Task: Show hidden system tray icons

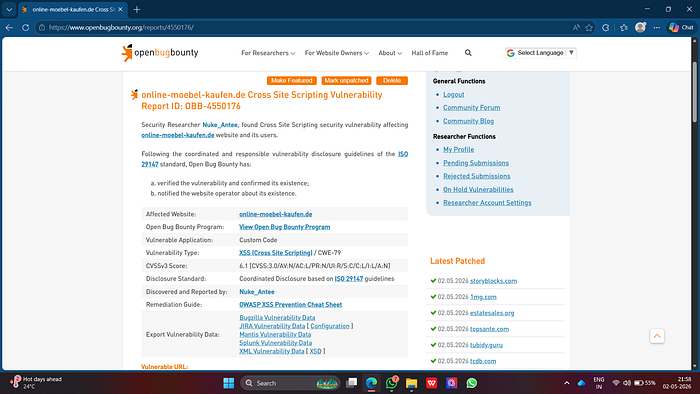Action: pos(567,383)
